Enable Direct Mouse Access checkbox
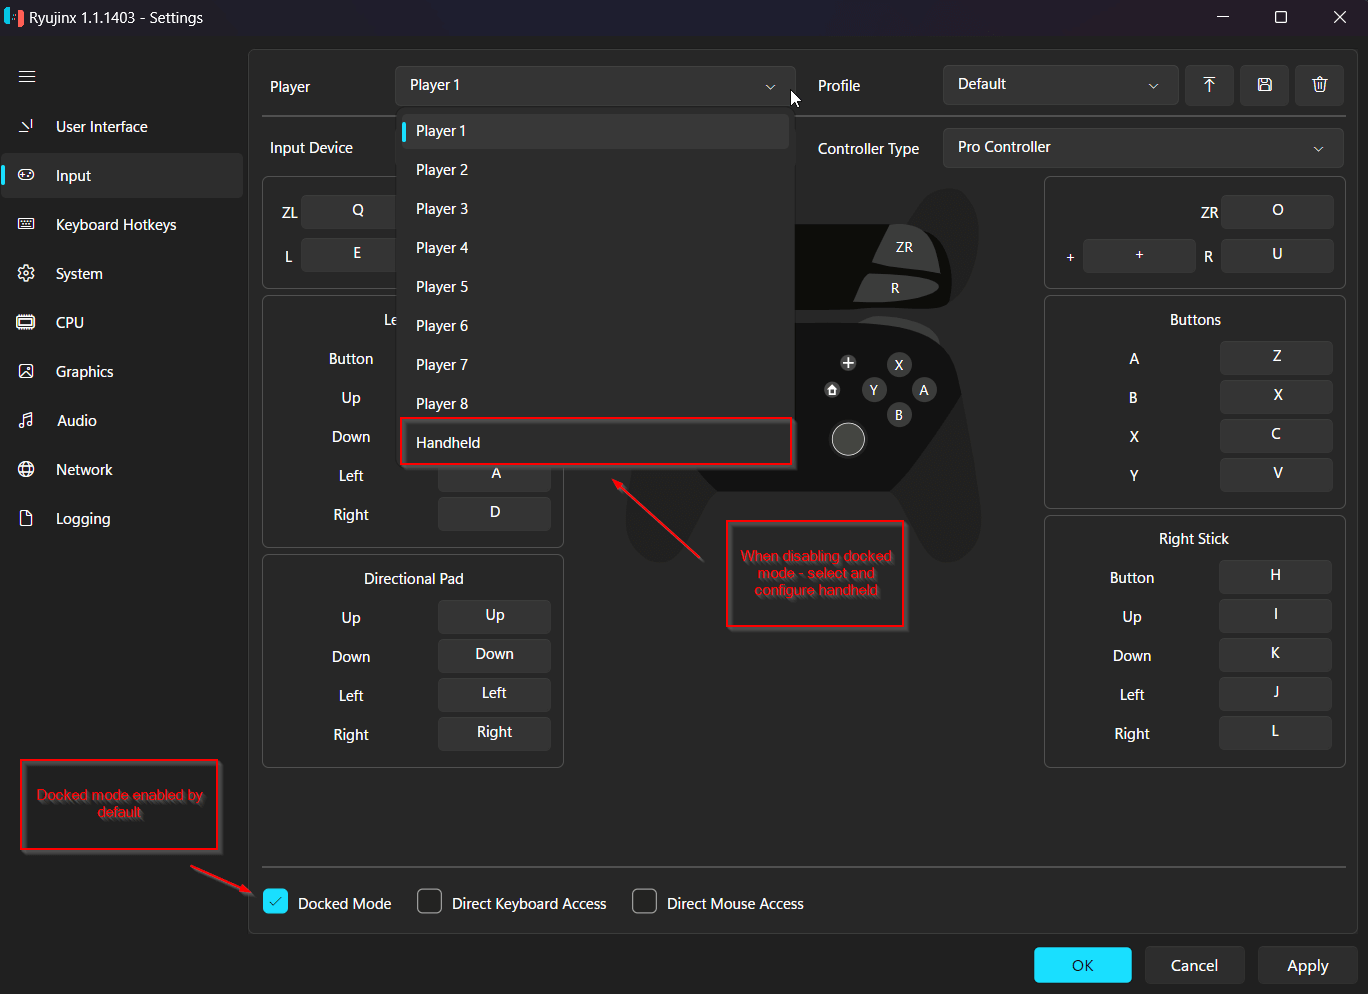 pyautogui.click(x=645, y=902)
